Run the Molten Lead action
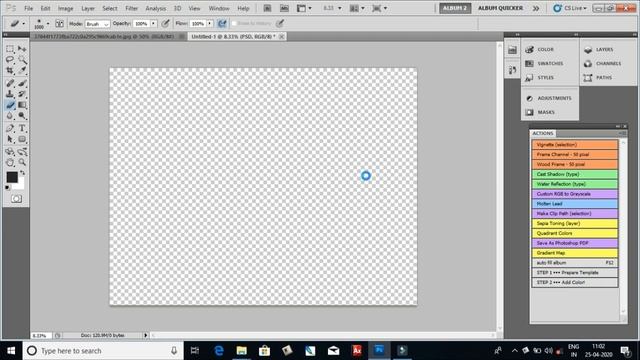 (x=575, y=204)
